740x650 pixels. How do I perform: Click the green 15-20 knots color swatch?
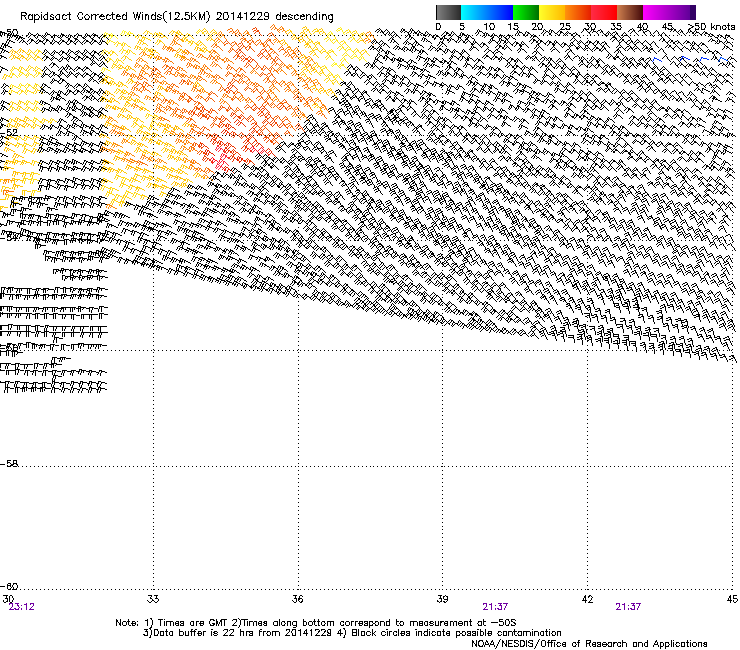click(526, 12)
